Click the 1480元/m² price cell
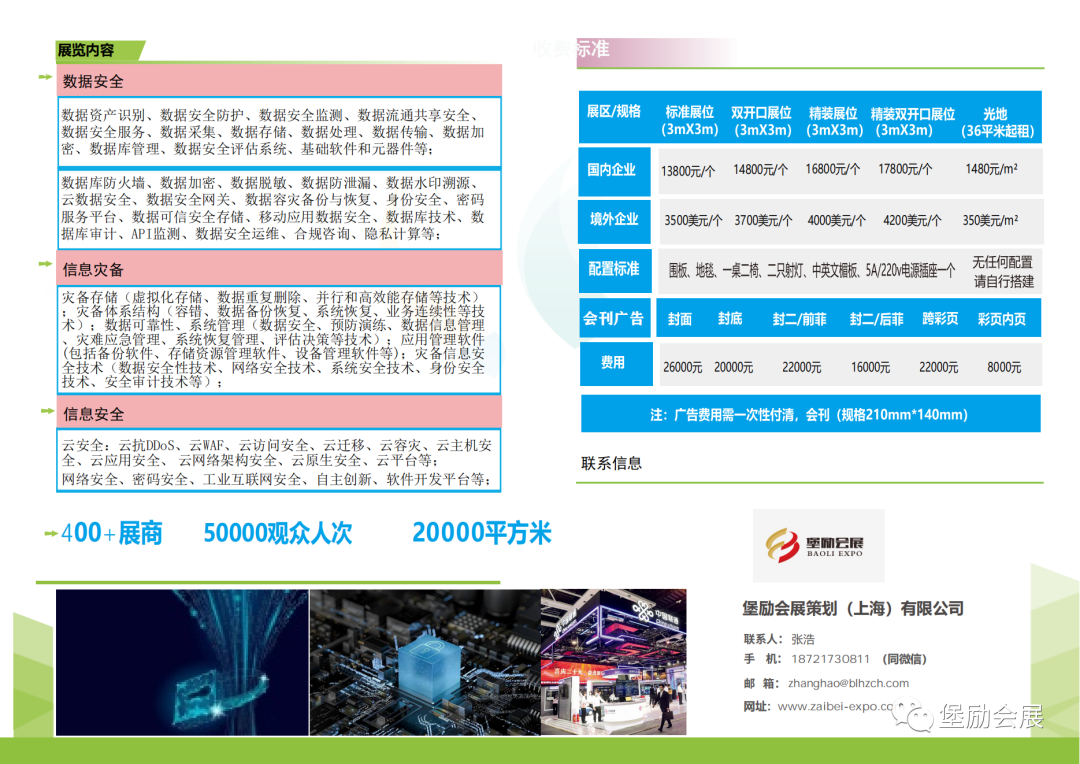This screenshot has width=1080, height=764. coord(991,169)
